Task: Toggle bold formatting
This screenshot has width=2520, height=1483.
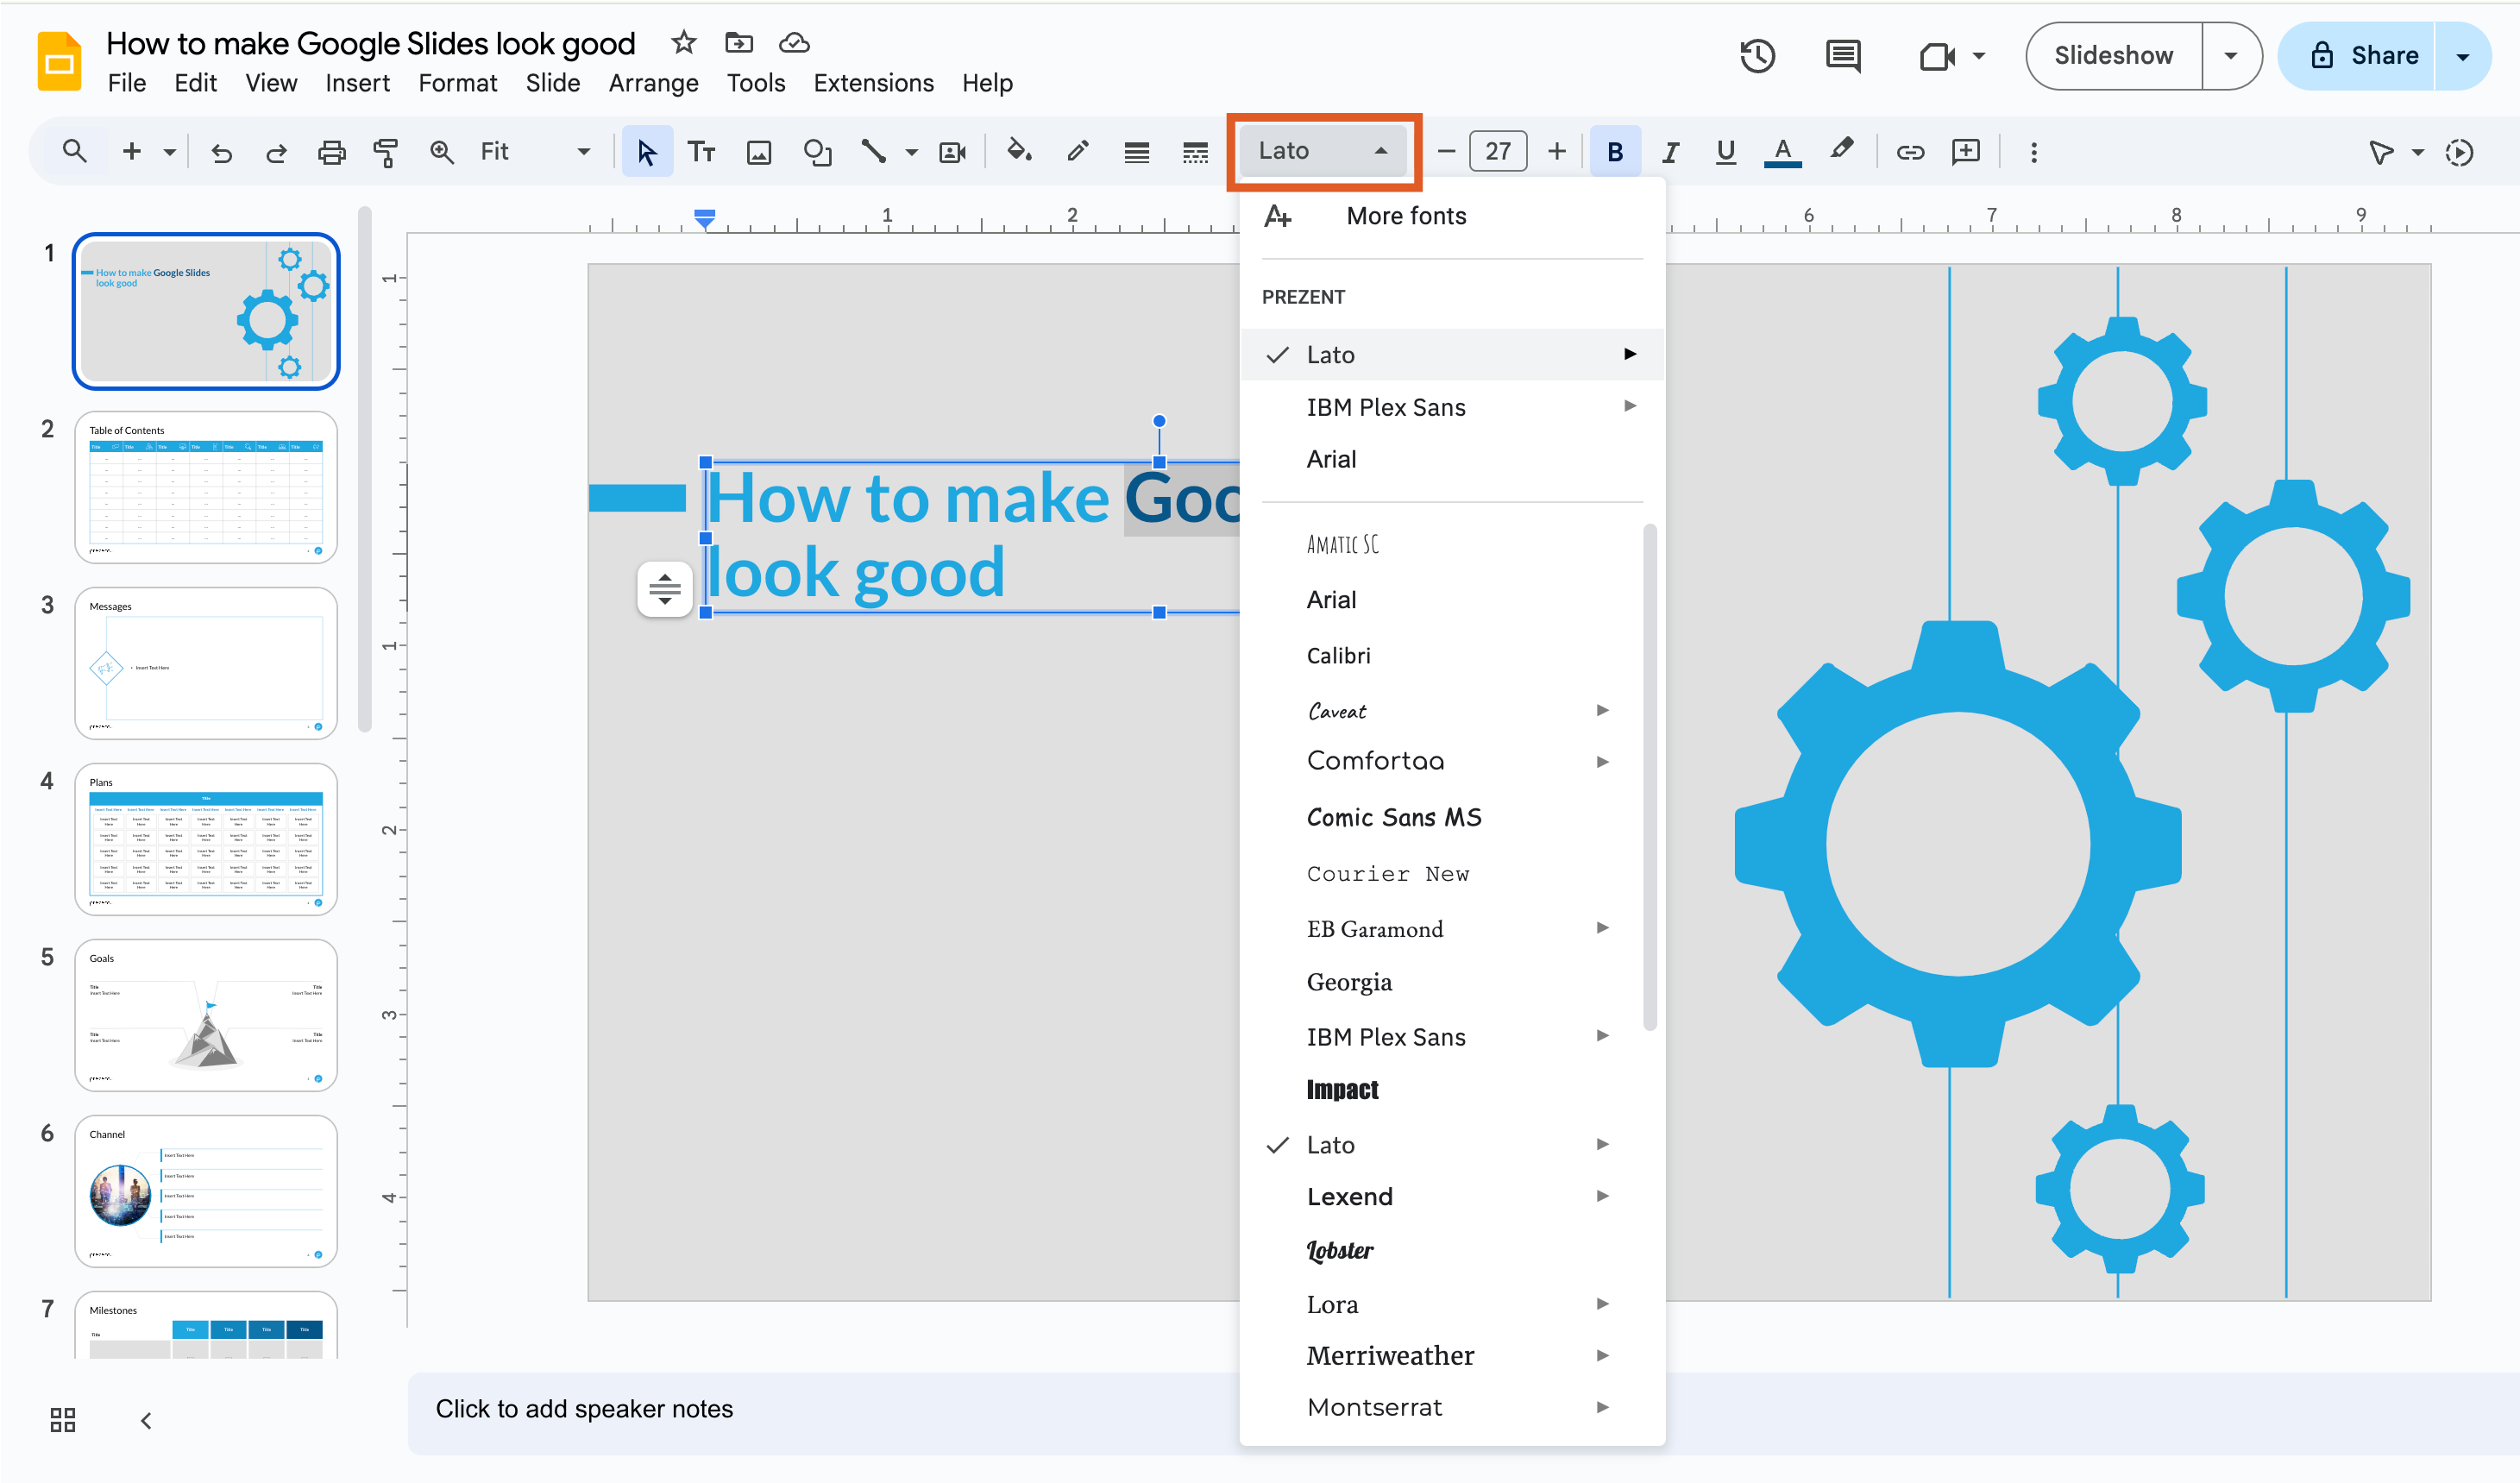Action: click(x=1615, y=152)
